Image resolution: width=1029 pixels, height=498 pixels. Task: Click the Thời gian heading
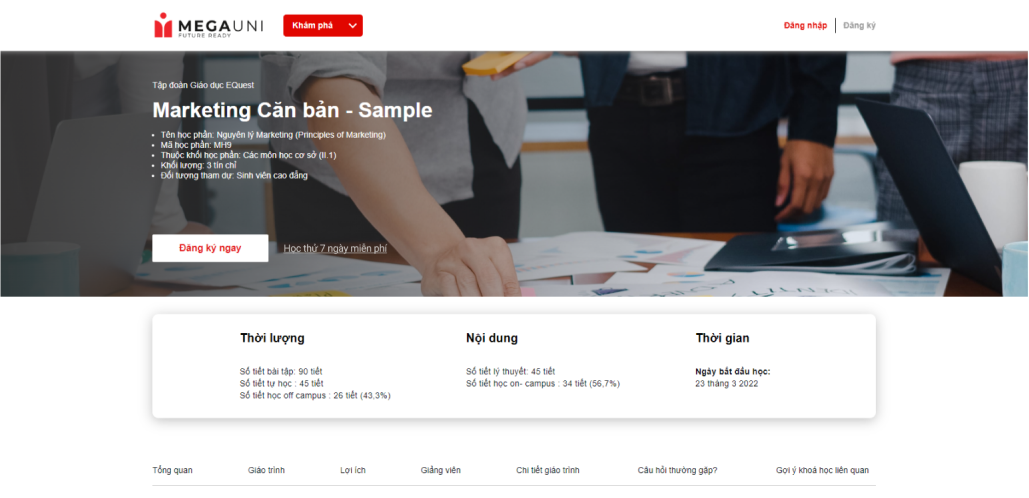point(723,339)
